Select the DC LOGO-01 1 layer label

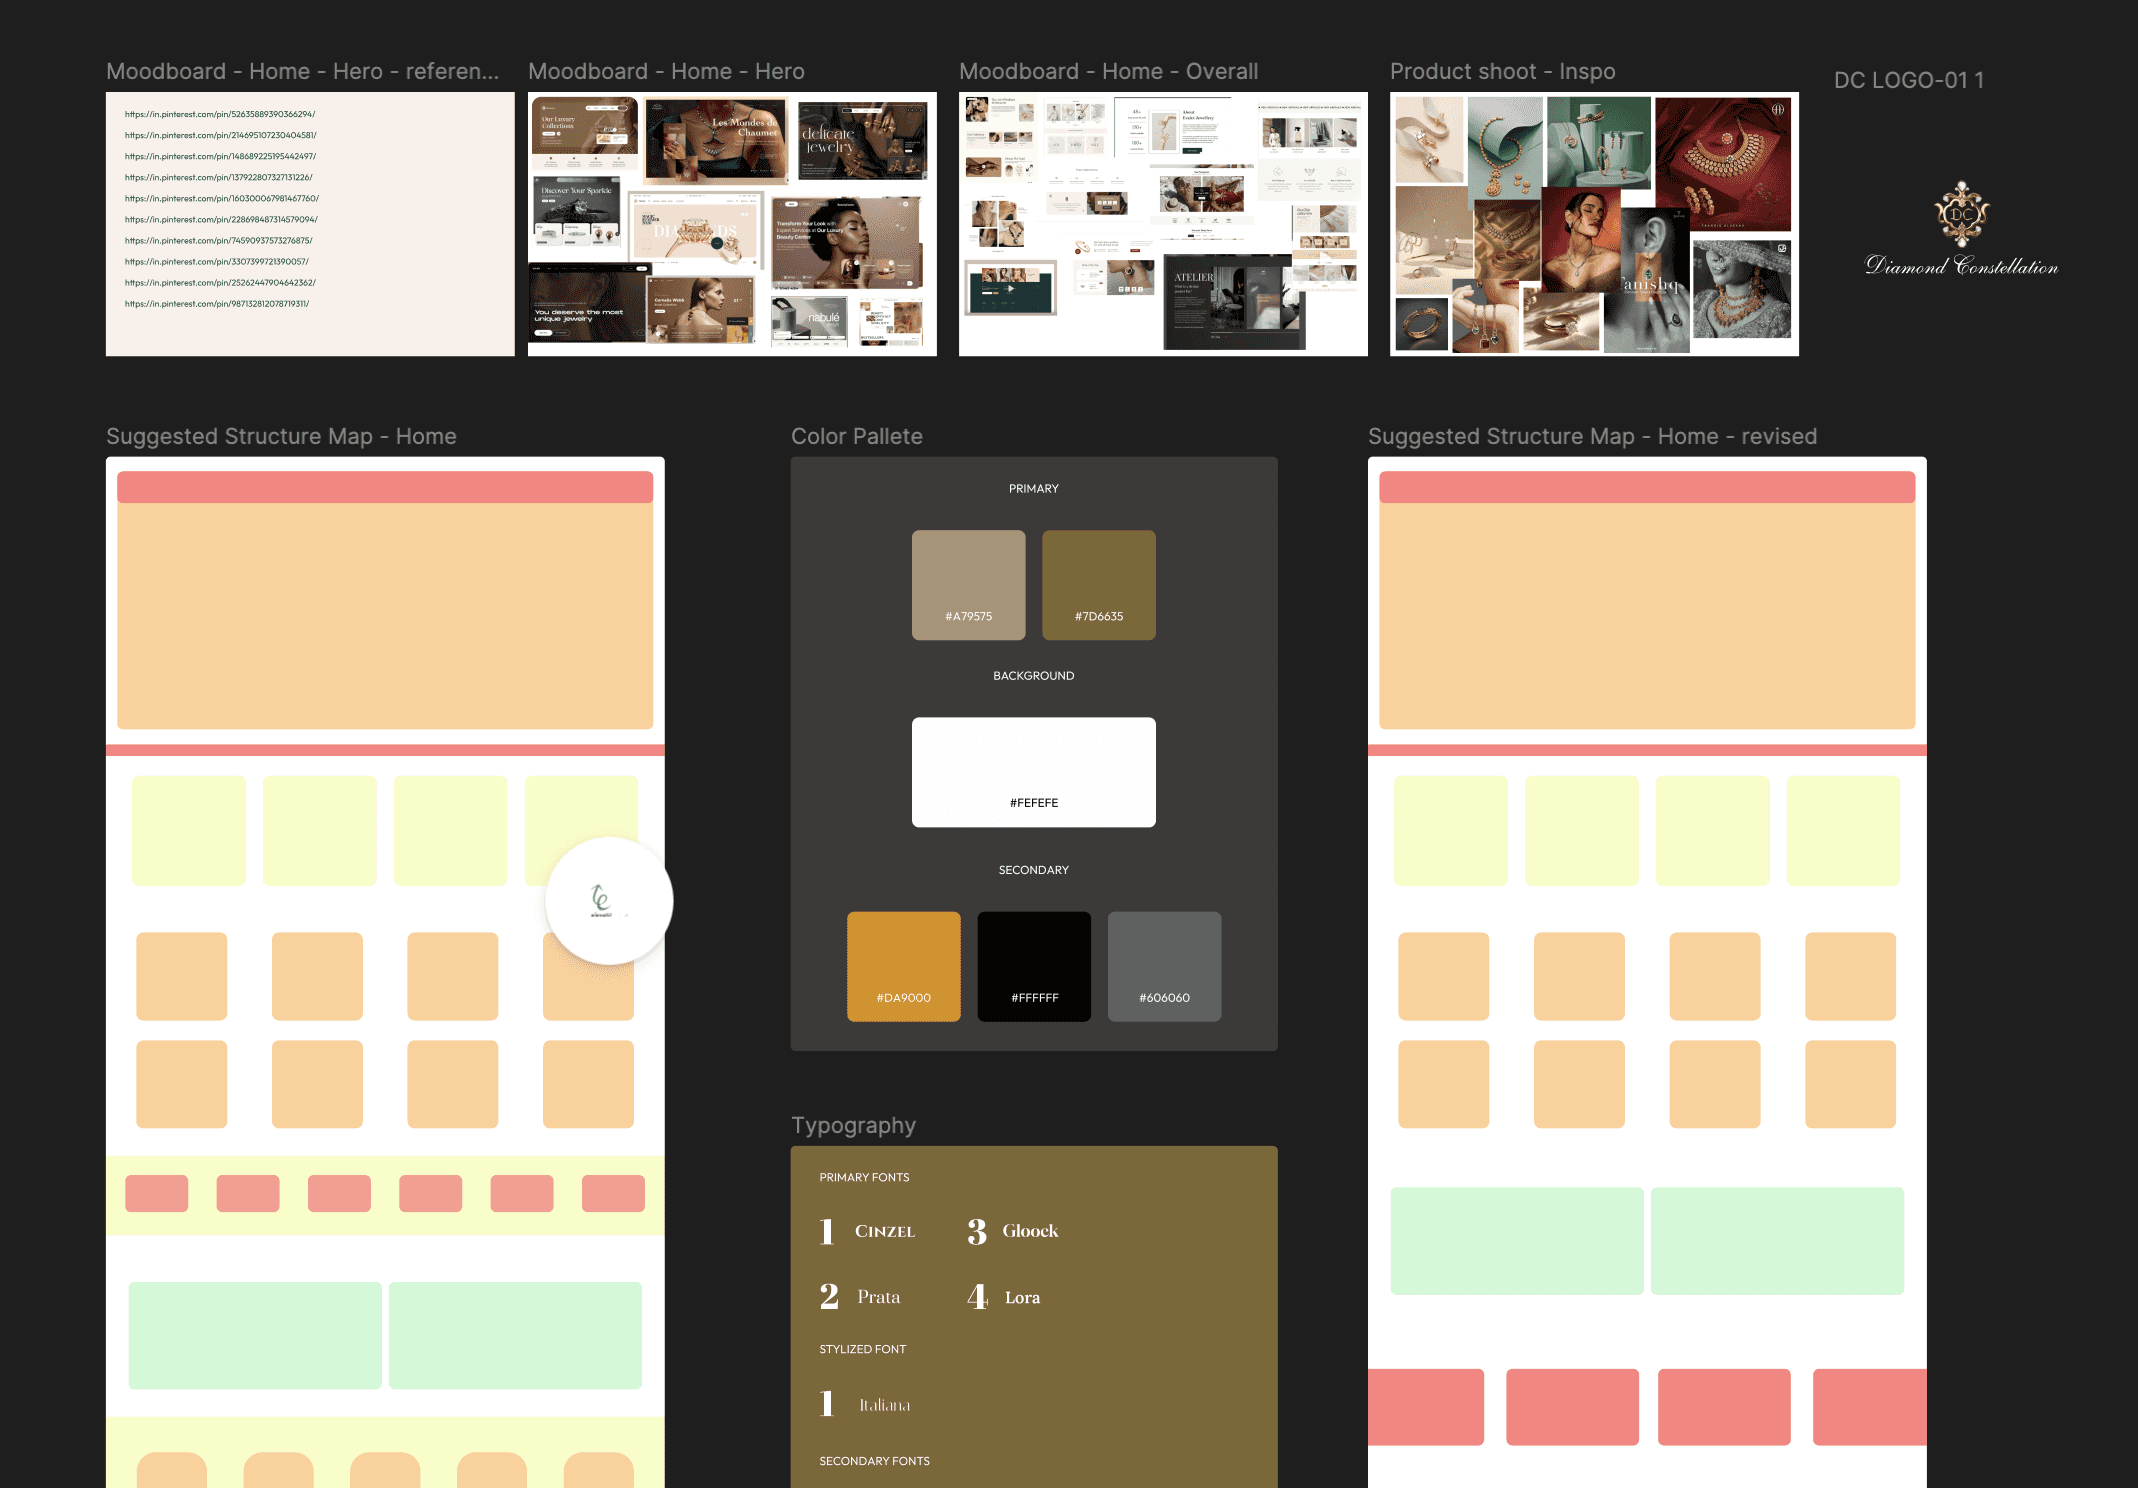pyautogui.click(x=1908, y=80)
